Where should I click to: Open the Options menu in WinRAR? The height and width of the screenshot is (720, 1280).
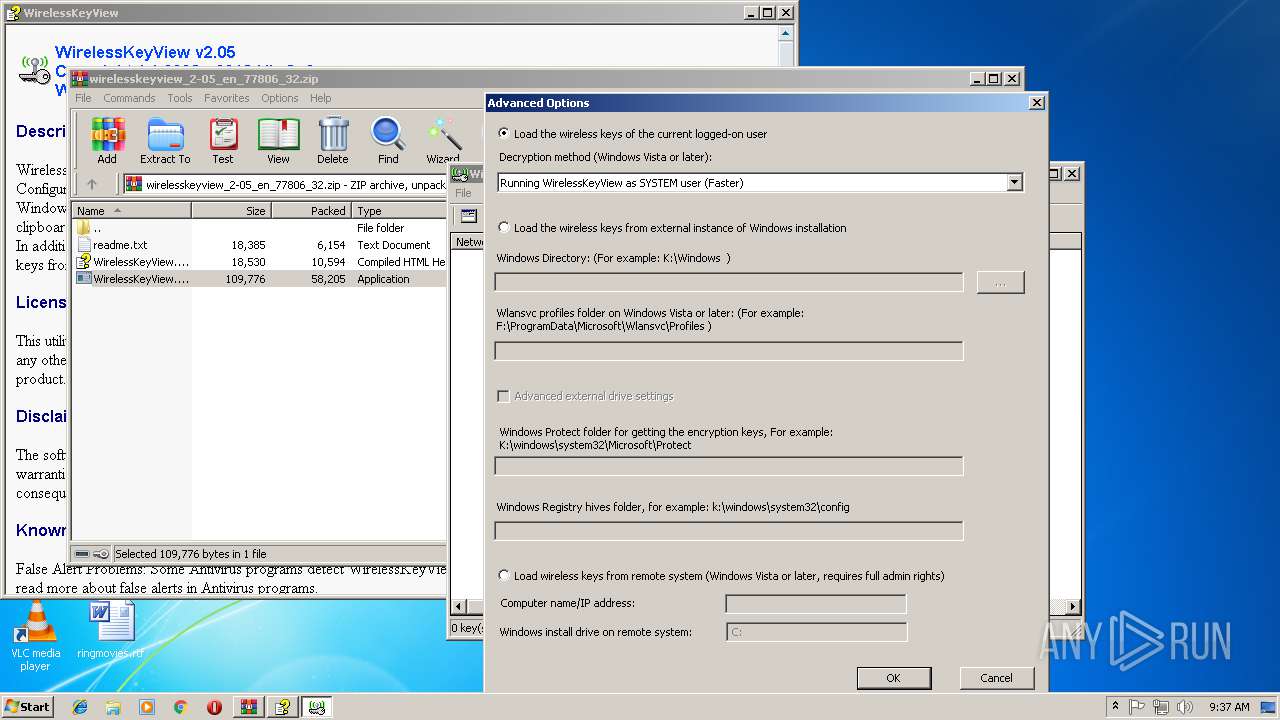(x=280, y=98)
